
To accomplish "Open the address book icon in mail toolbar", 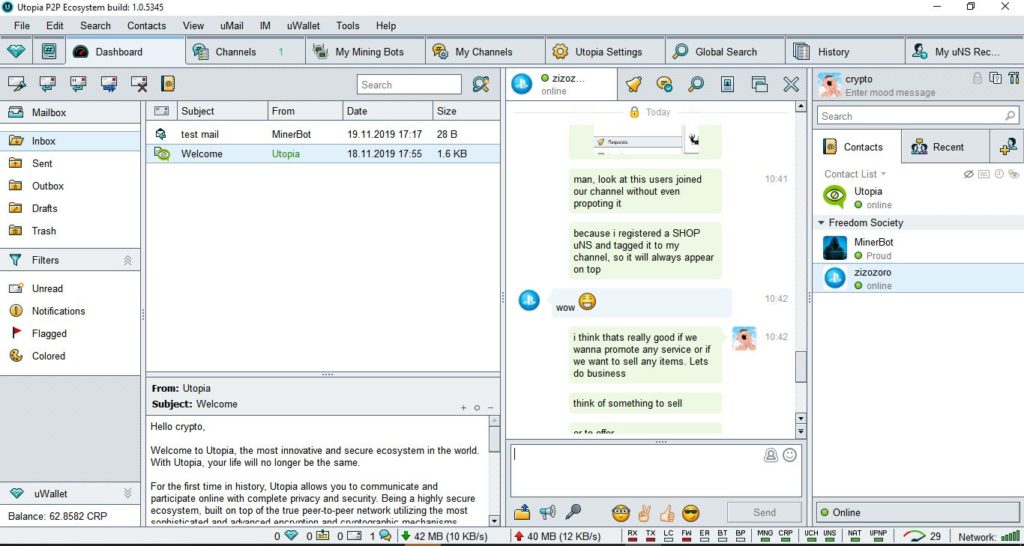I will pos(168,84).
